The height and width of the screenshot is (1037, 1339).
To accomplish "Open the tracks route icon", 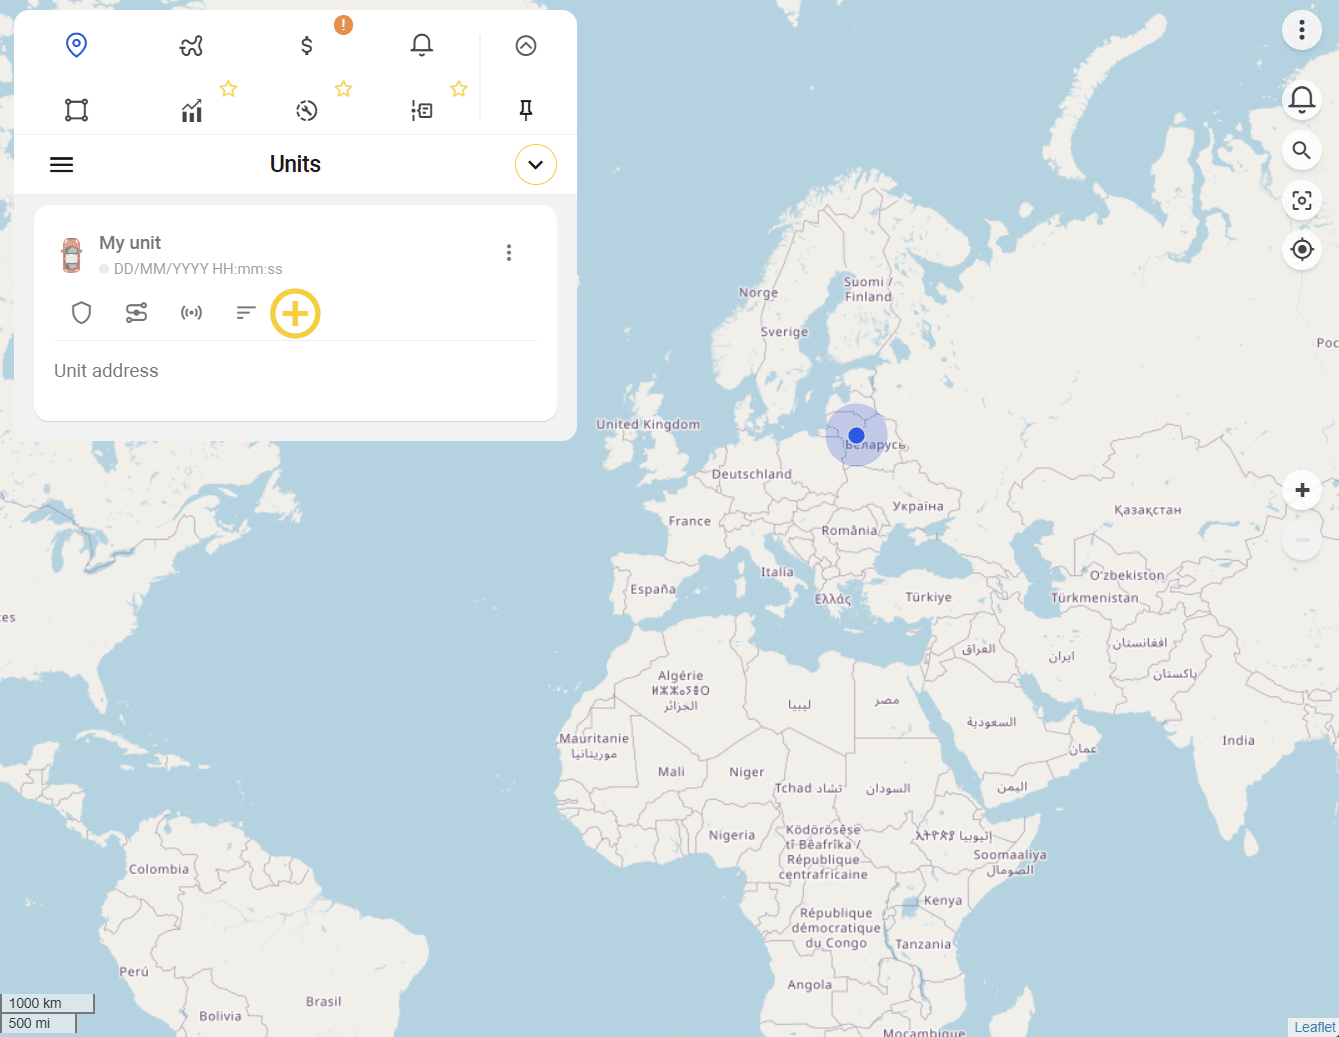I will click(191, 45).
